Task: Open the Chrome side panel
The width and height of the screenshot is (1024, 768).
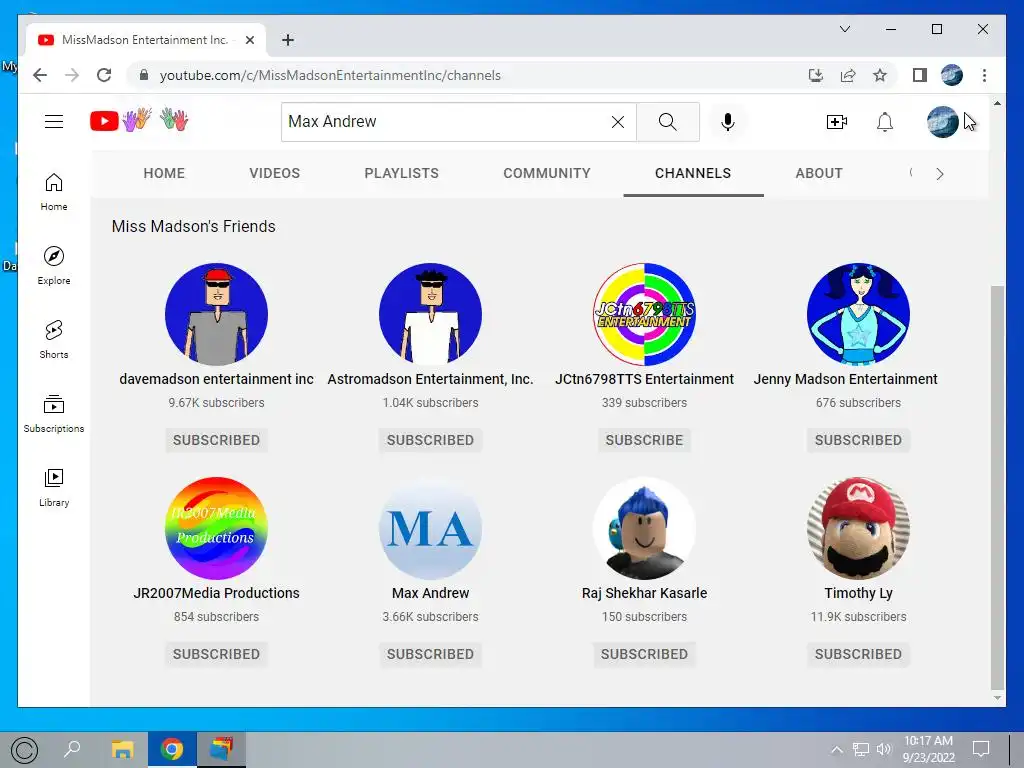Action: coord(920,75)
